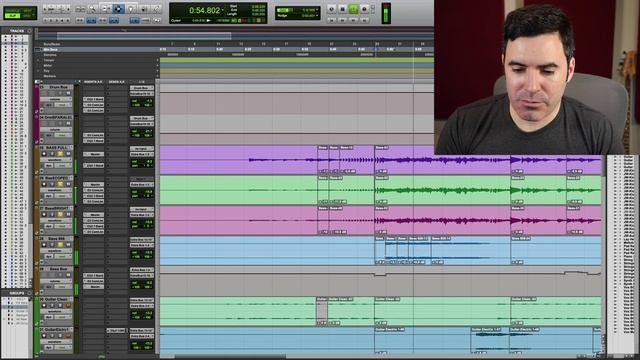The width and height of the screenshot is (640, 360).
Task: Solo the BassSCOPED track
Action: pos(60,184)
